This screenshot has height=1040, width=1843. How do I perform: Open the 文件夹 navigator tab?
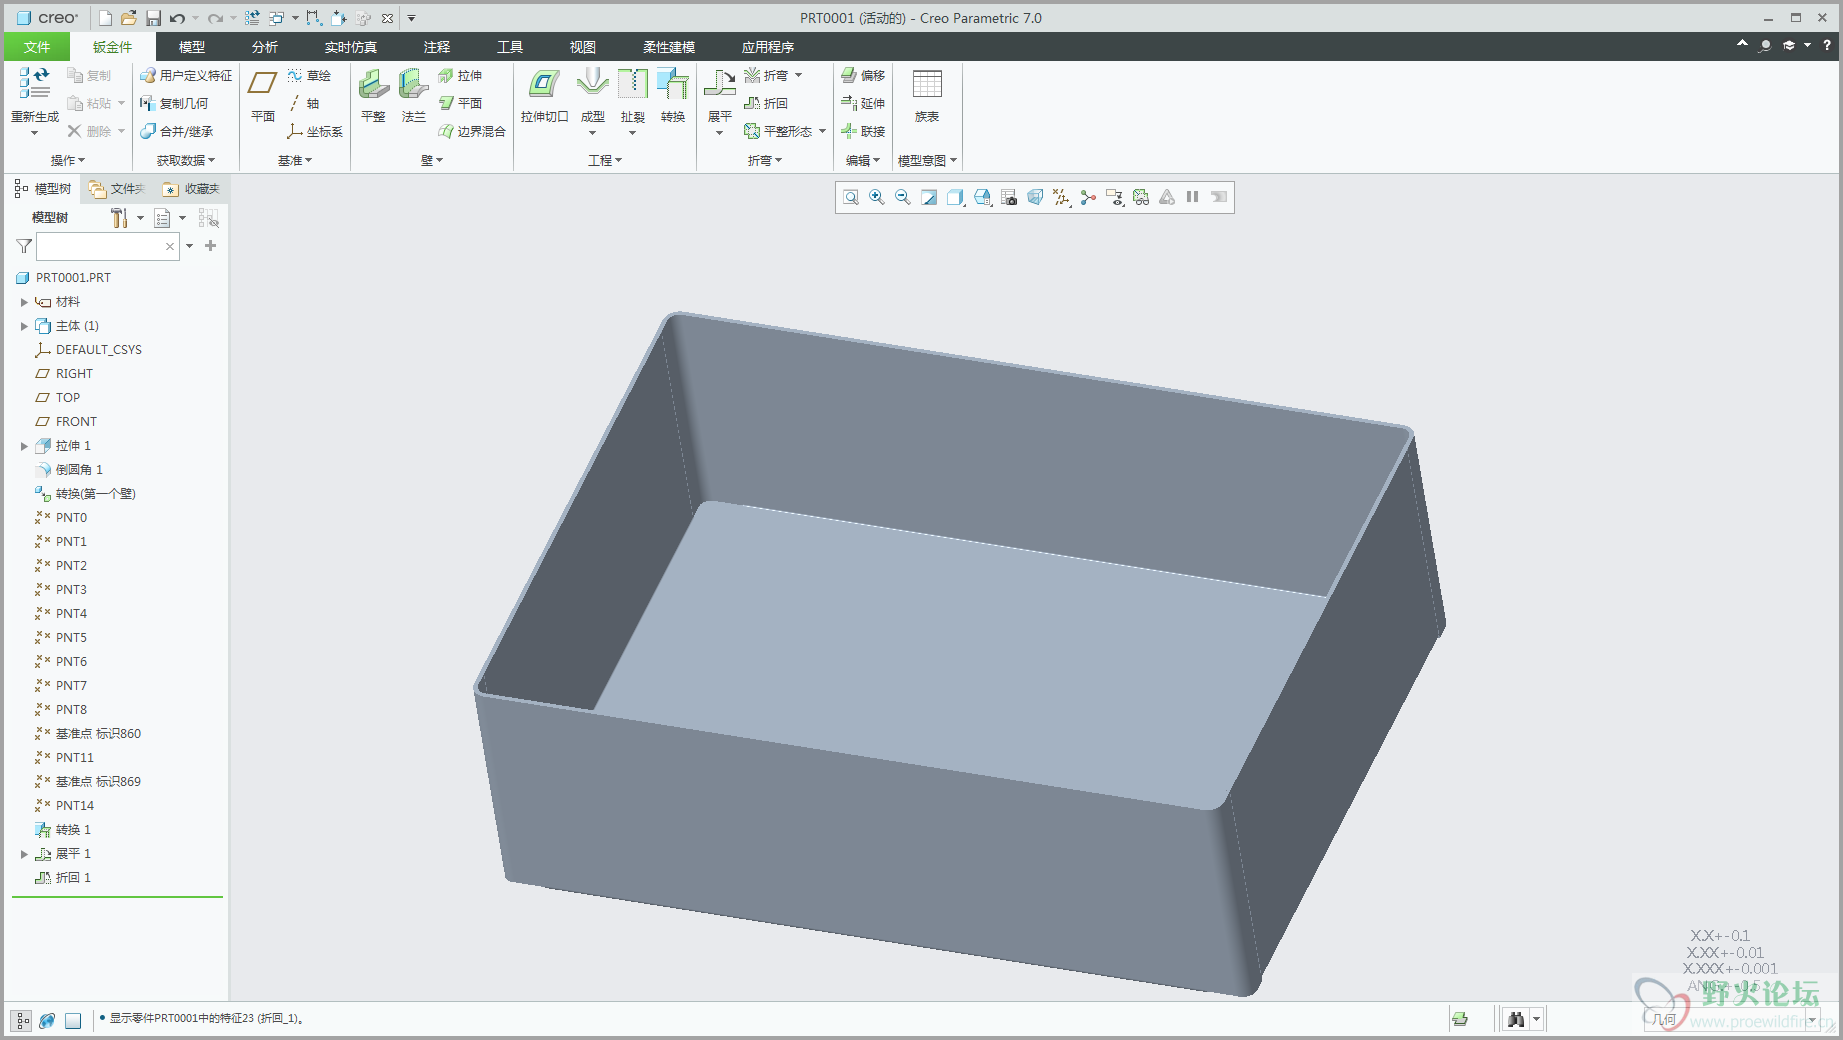click(x=118, y=189)
